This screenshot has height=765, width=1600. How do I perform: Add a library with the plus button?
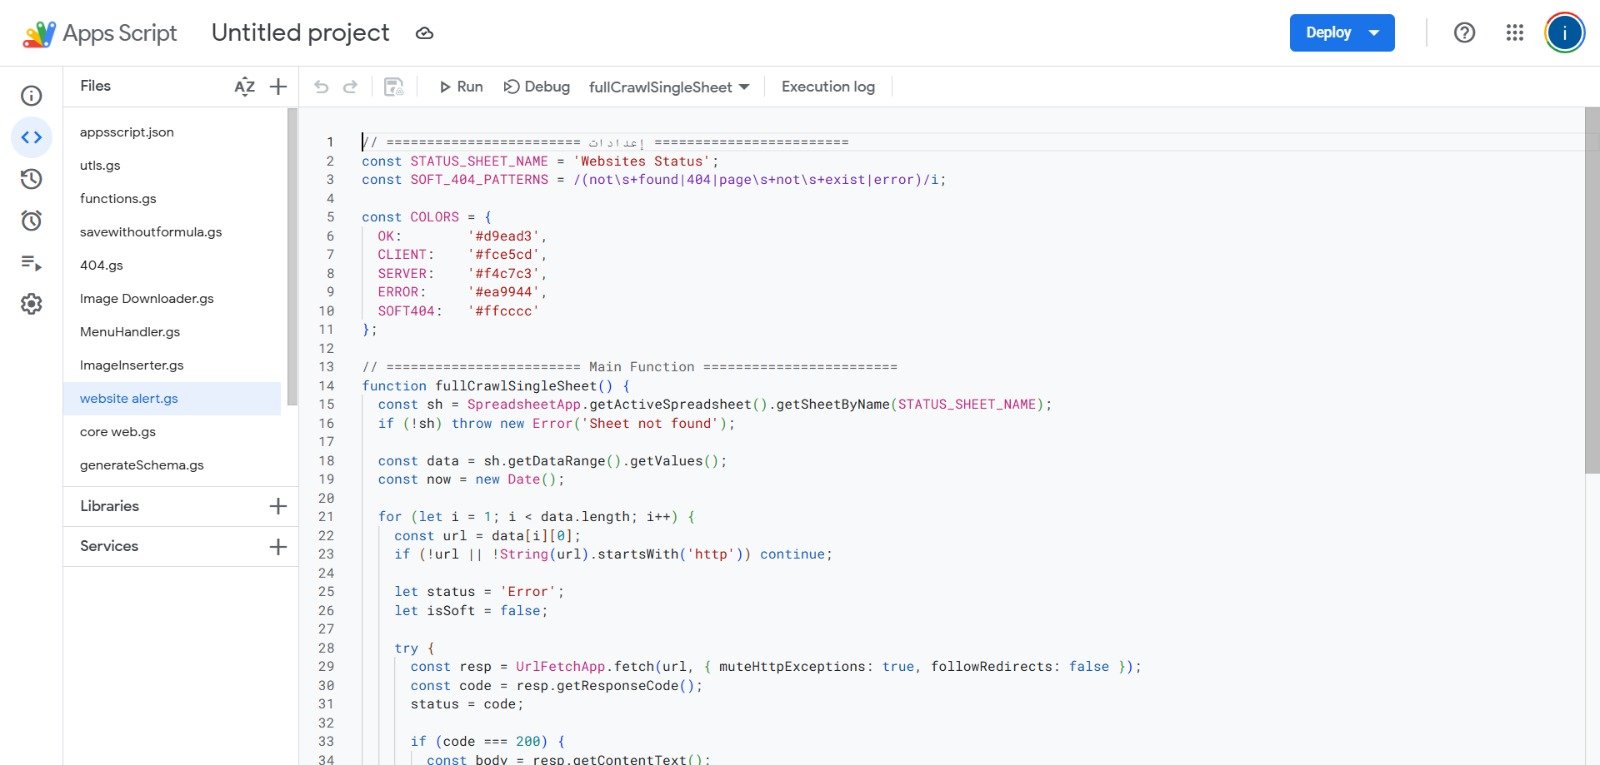tap(278, 506)
